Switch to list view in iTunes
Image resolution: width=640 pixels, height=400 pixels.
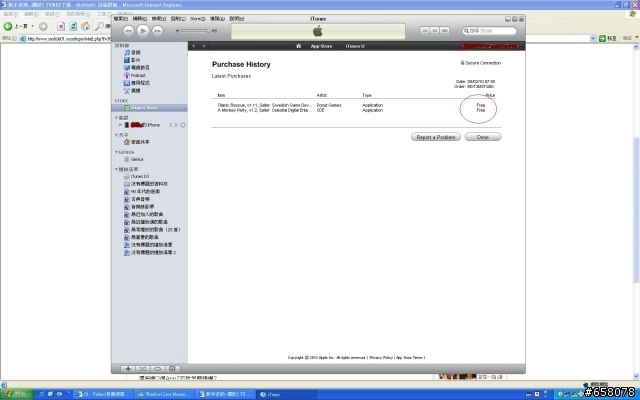click(425, 31)
